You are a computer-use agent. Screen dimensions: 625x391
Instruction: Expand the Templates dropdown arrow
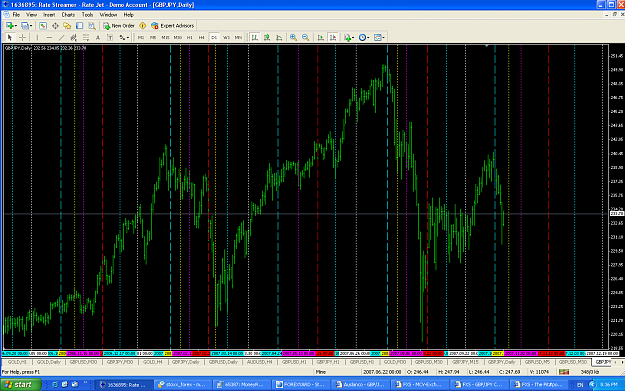tap(383, 38)
